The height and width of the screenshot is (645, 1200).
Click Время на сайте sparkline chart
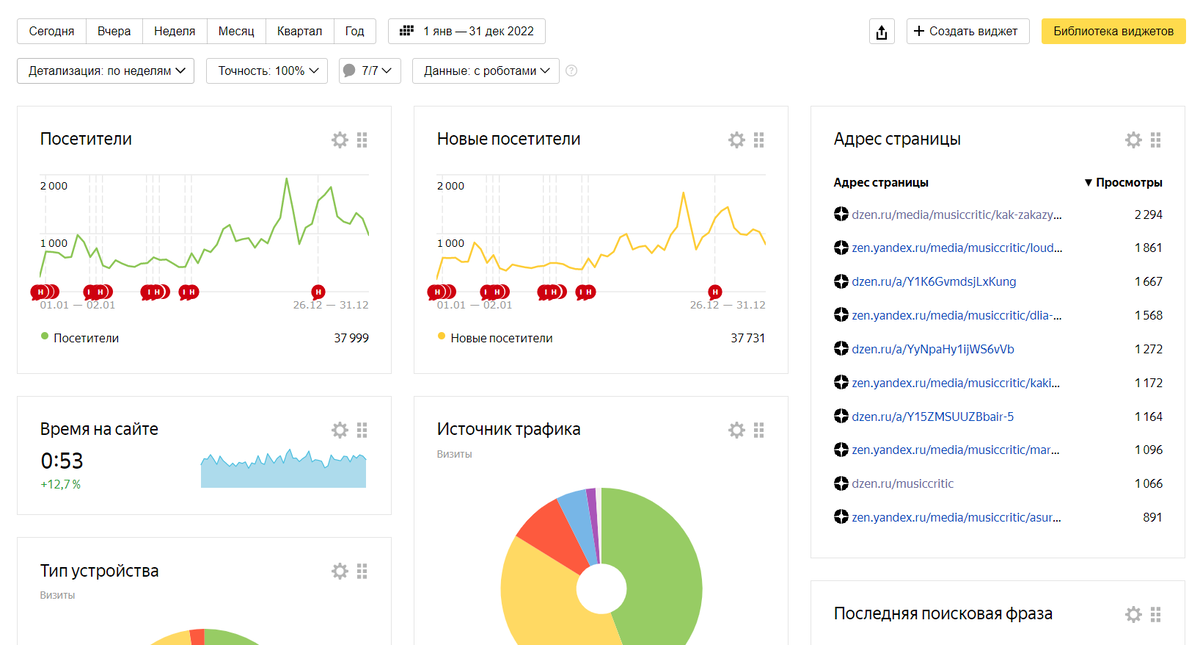[x=283, y=468]
